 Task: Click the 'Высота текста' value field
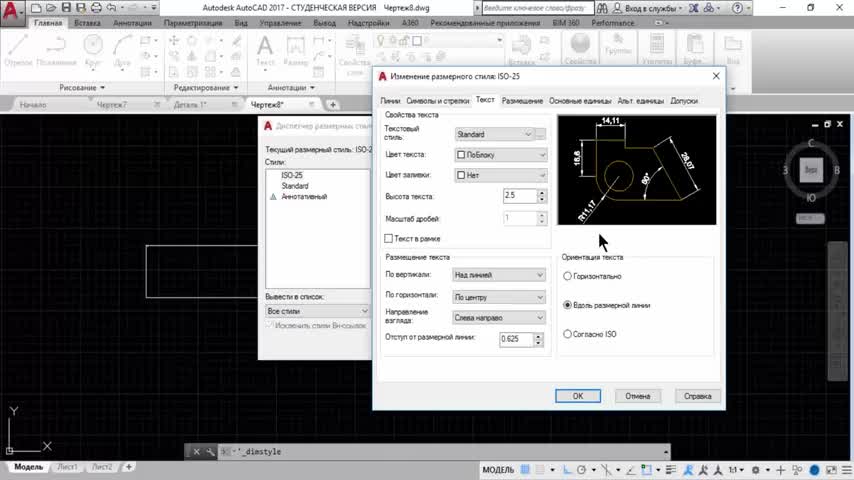pos(520,196)
